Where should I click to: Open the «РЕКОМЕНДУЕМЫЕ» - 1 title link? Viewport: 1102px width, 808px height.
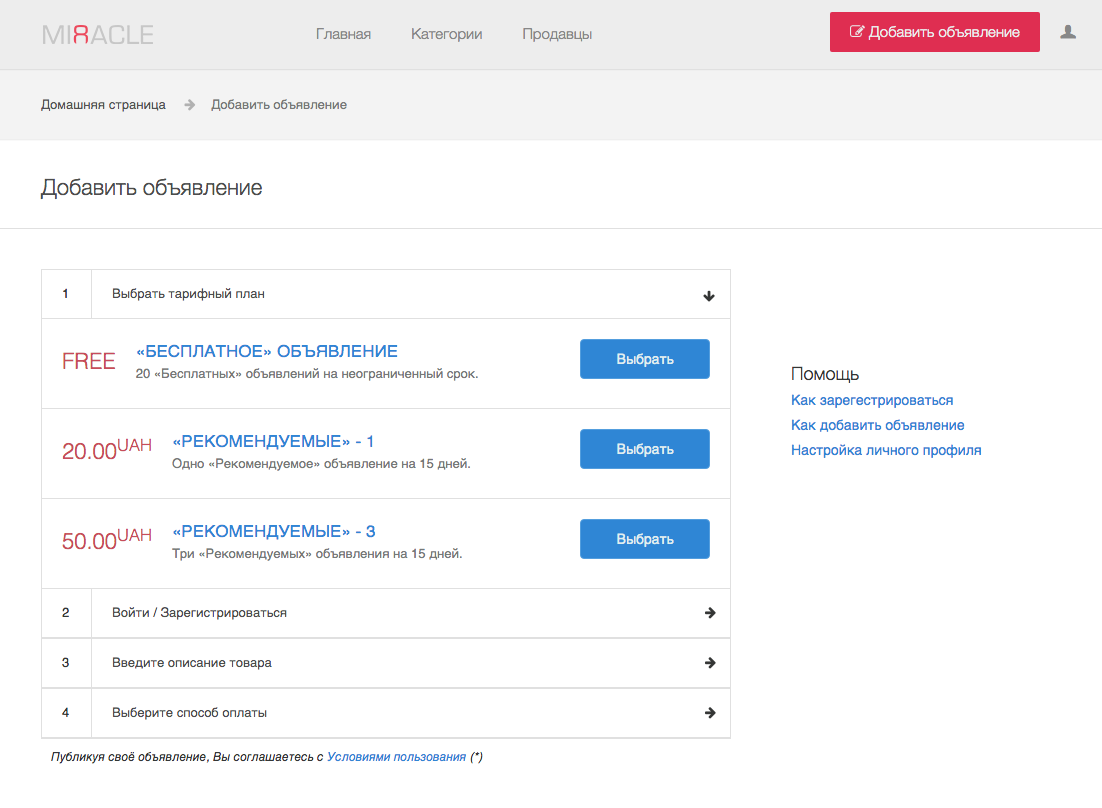tap(273, 442)
